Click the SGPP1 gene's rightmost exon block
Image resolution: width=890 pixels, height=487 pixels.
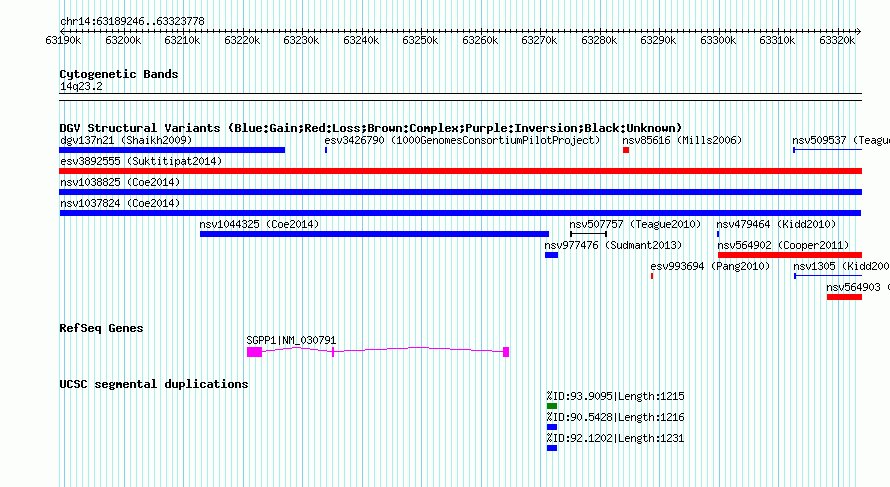(x=506, y=352)
